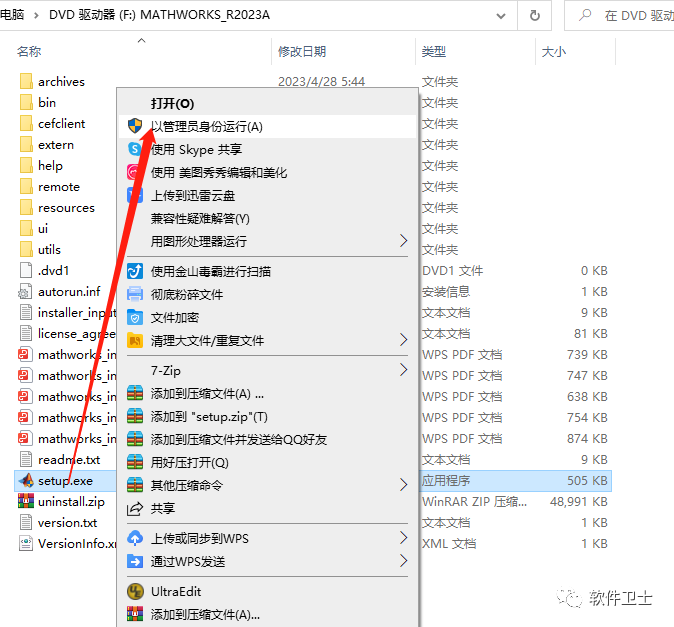This screenshot has width=674, height=627.
Task: Open the help folder
Action: click(x=50, y=165)
